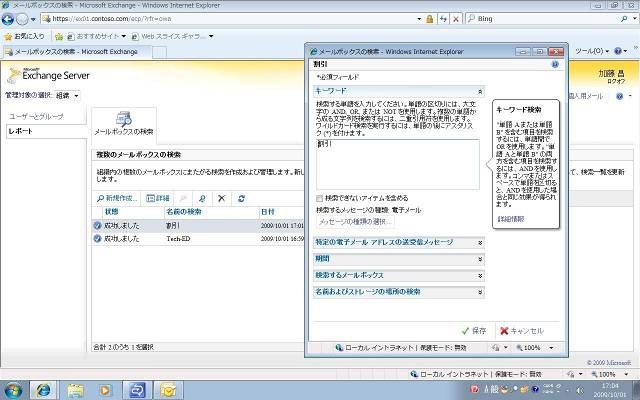Click the メールボックスの検索 mailbox search icon tab

[x=124, y=123]
